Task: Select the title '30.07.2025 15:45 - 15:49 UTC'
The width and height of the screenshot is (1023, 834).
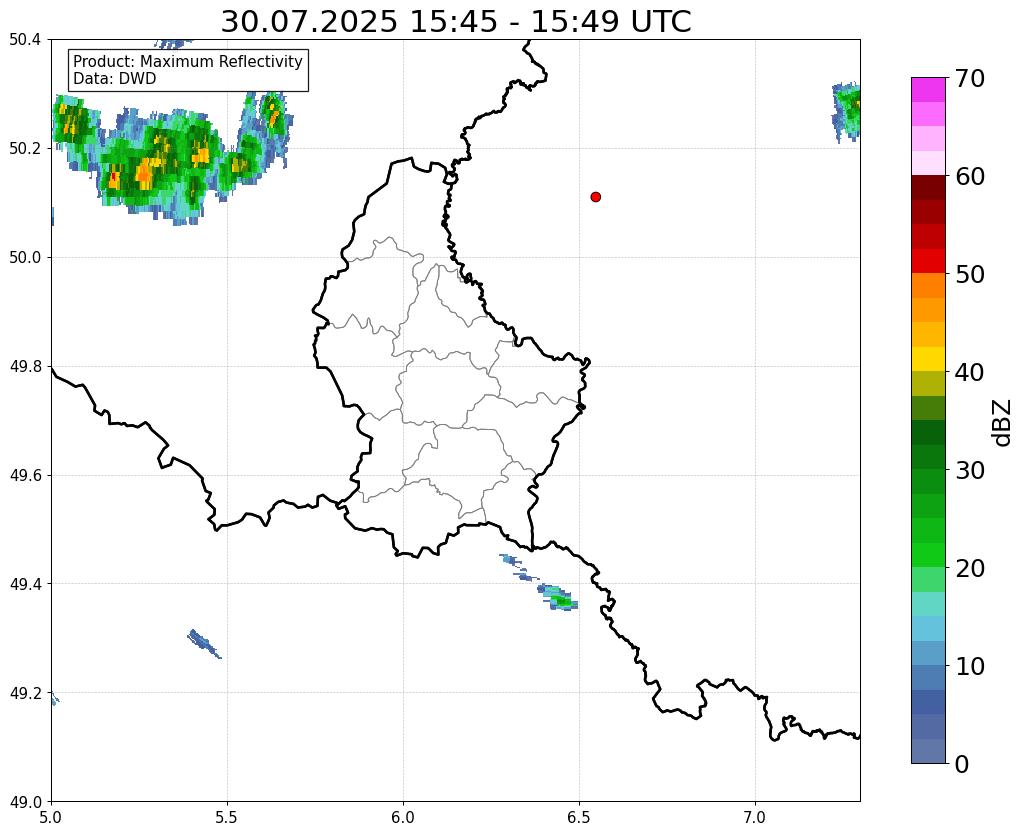Action: click(455, 22)
